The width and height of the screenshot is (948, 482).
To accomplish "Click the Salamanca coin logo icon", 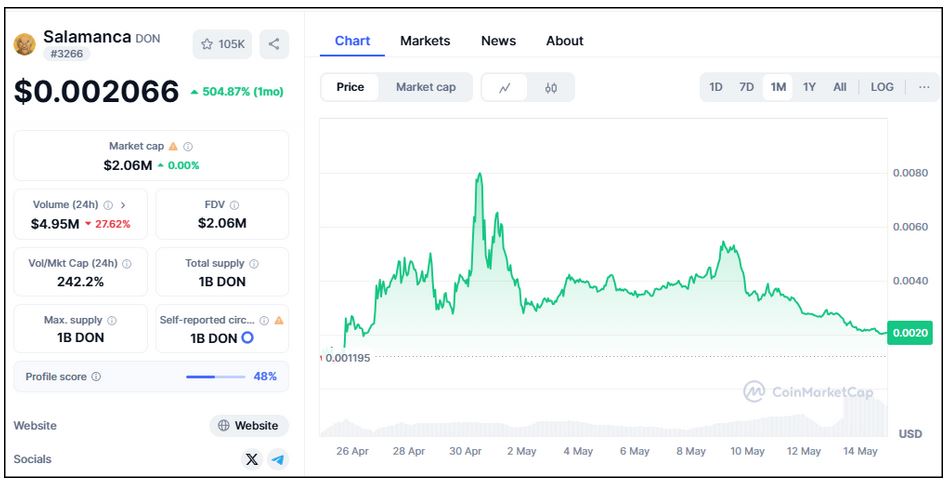I will (25, 44).
